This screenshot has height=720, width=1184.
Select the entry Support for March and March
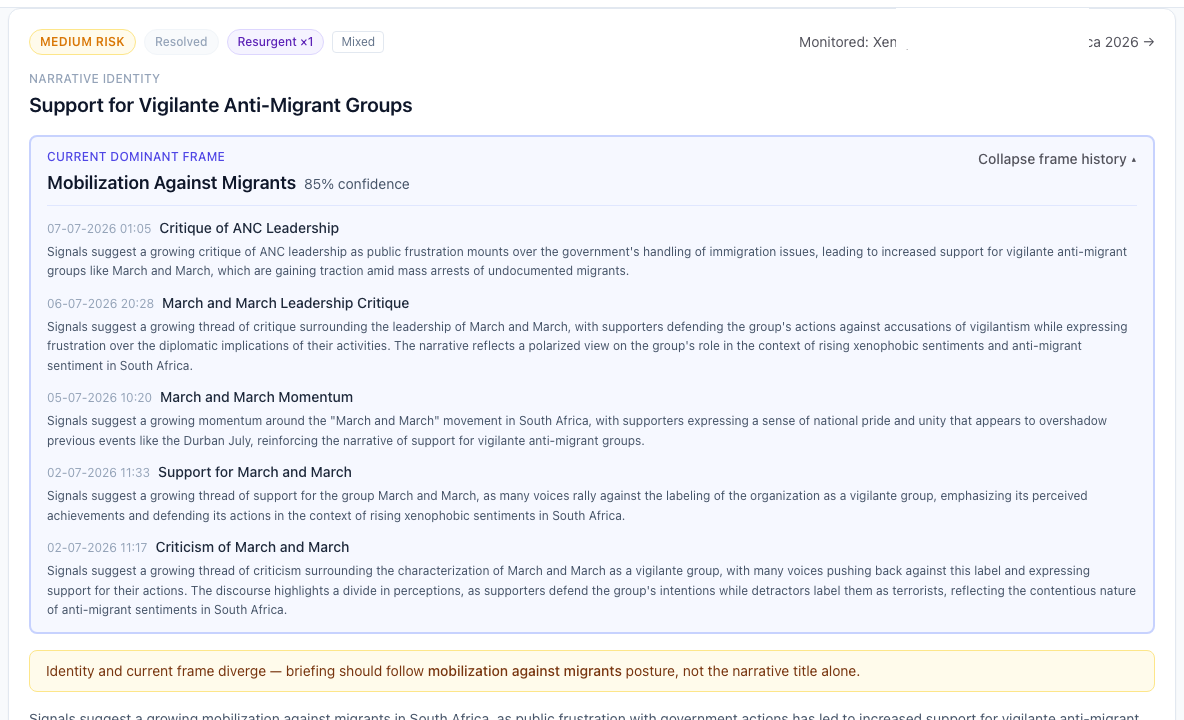click(255, 472)
